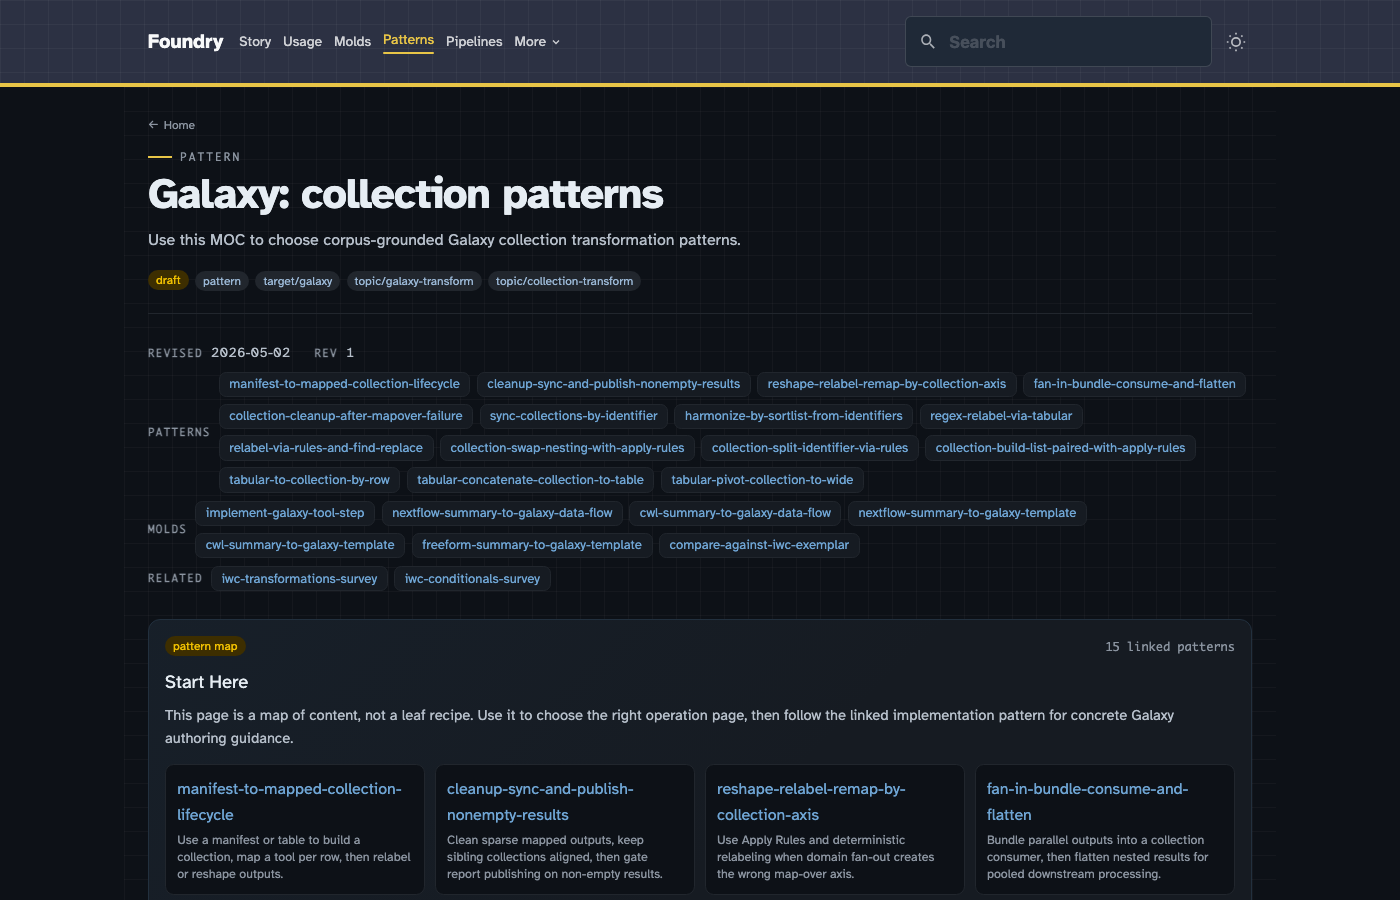Click the pattern map badge
1400x900 pixels.
(x=205, y=647)
